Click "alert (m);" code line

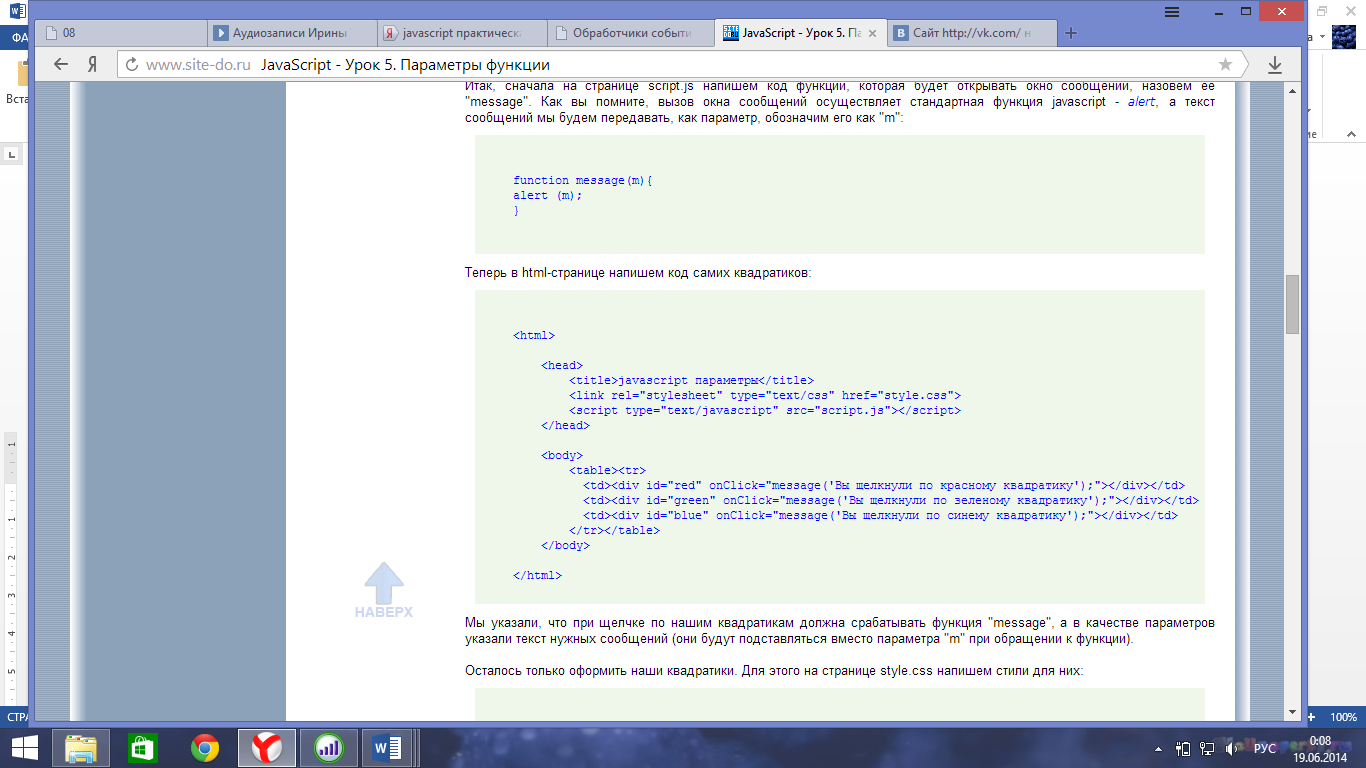coord(548,196)
